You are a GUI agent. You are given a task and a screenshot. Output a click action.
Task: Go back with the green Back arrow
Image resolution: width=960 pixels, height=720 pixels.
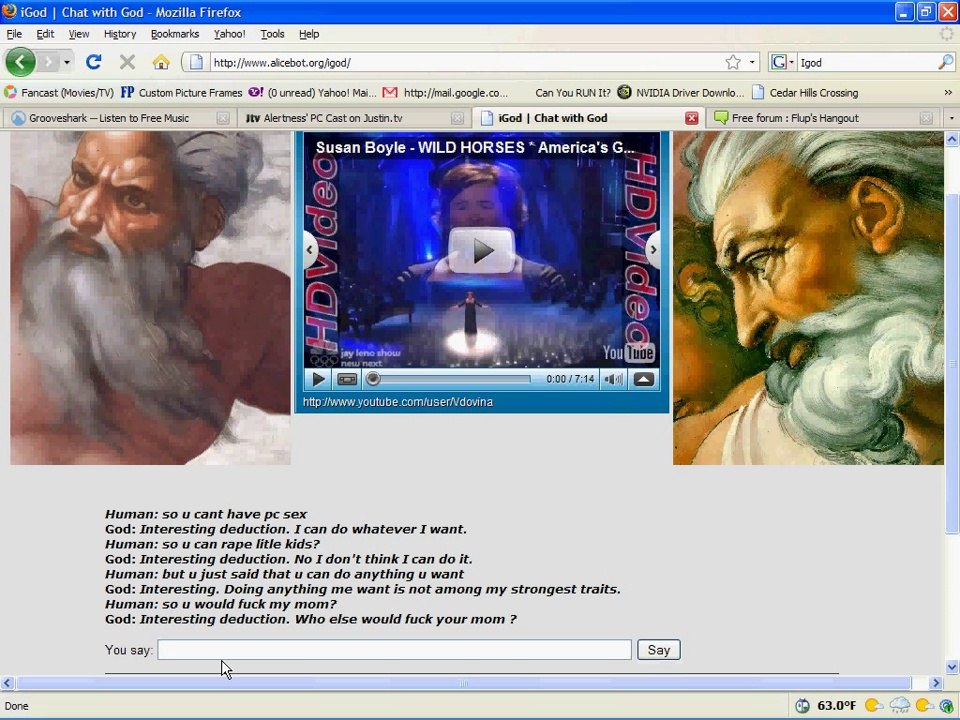click(20, 62)
